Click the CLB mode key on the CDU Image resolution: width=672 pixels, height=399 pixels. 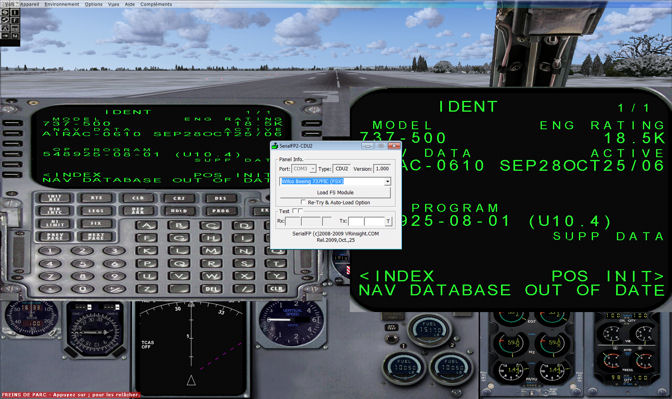pyautogui.click(x=138, y=198)
